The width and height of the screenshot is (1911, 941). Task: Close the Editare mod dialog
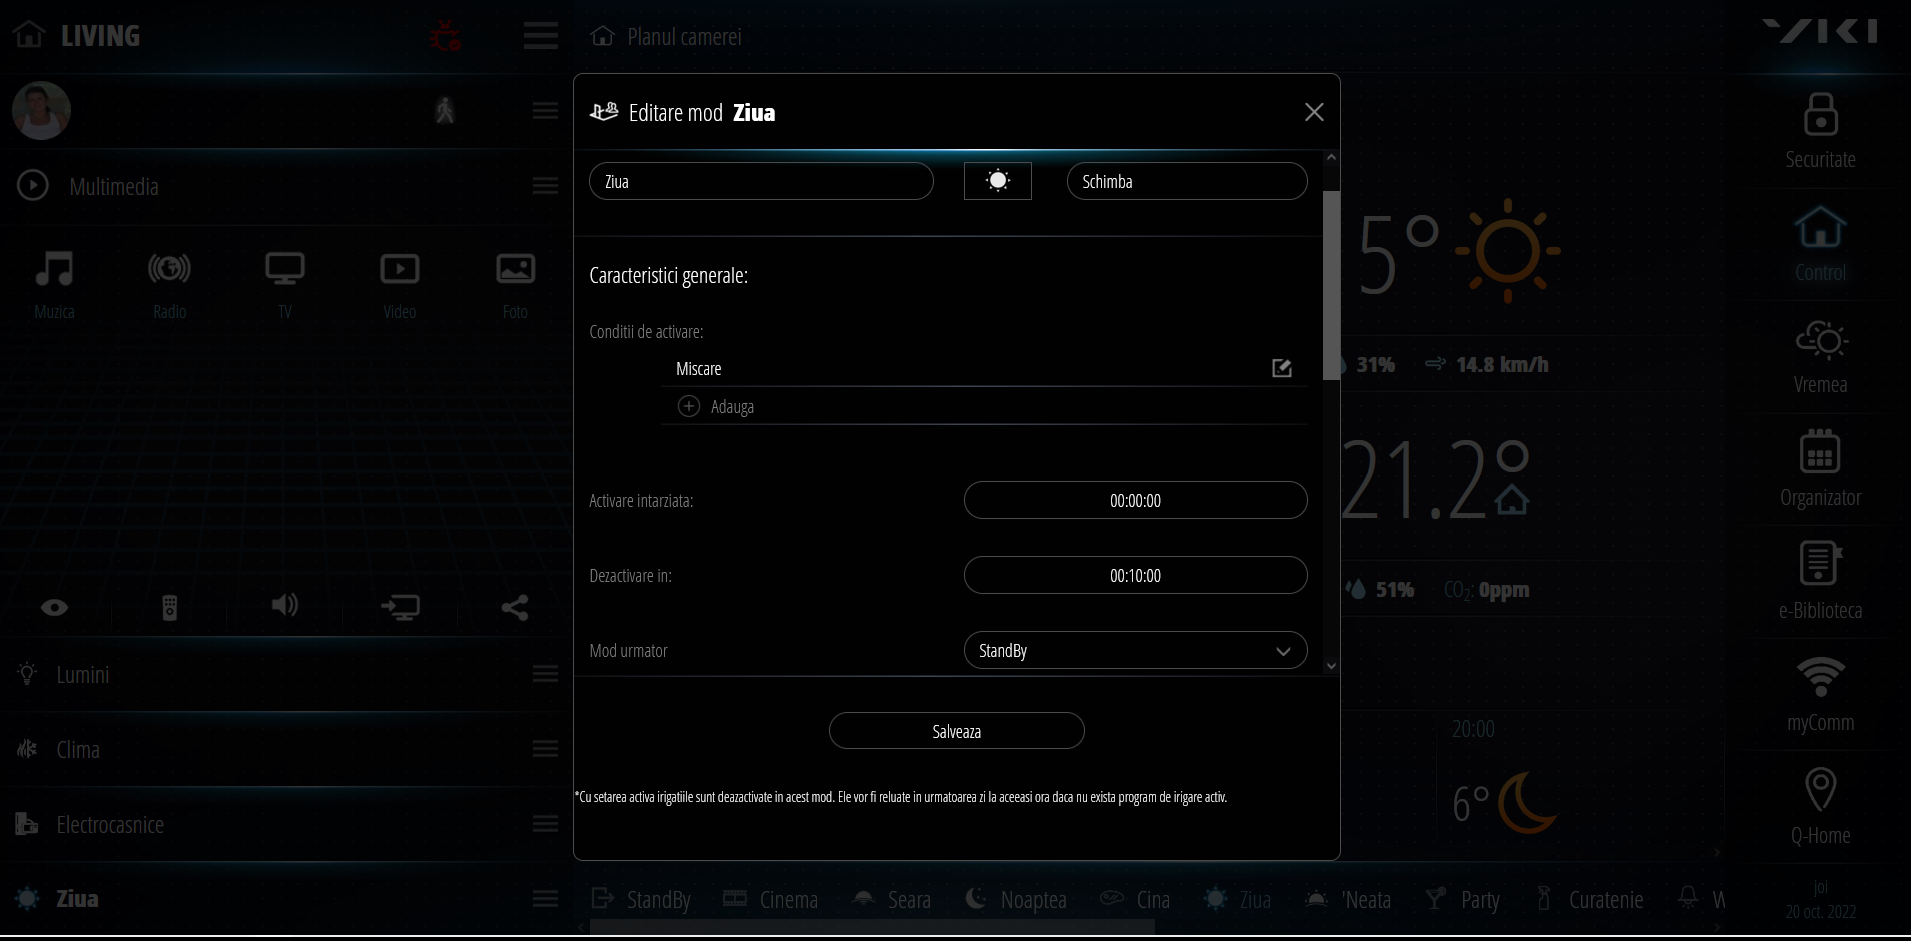click(1314, 112)
